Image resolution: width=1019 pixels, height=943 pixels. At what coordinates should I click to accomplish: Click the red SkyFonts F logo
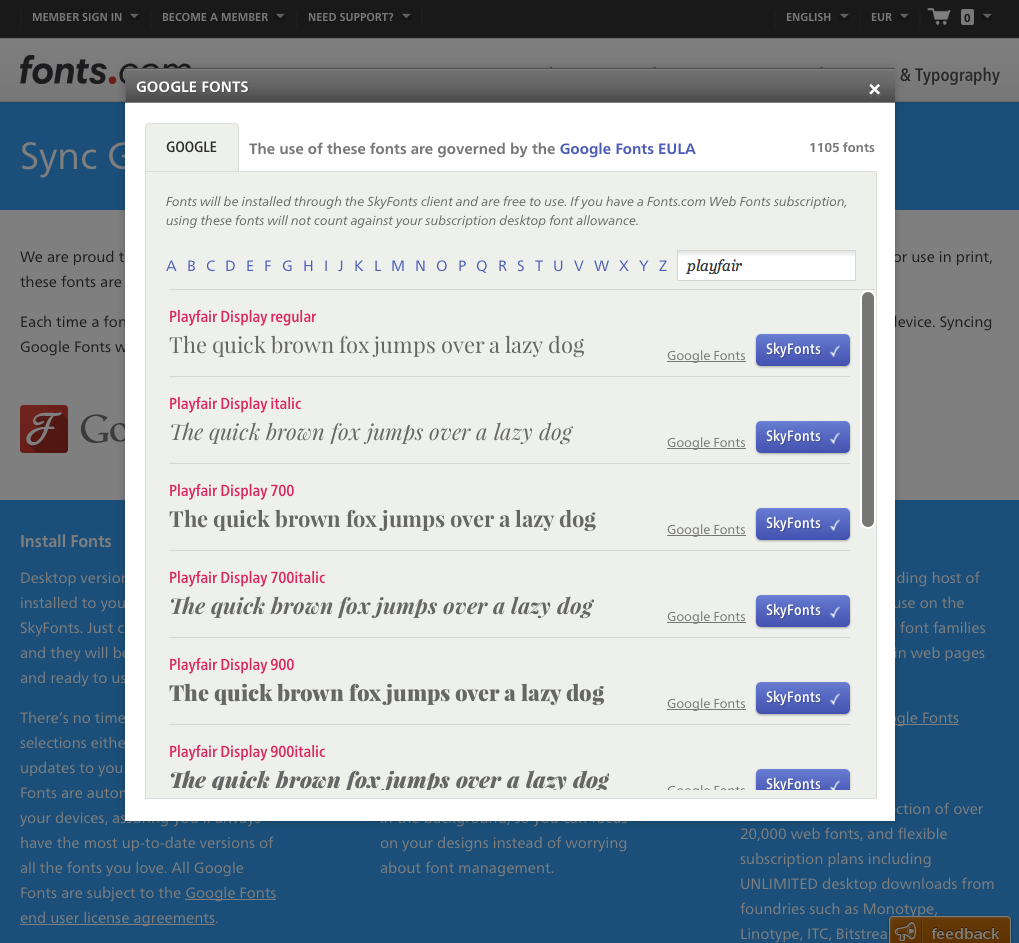click(44, 429)
